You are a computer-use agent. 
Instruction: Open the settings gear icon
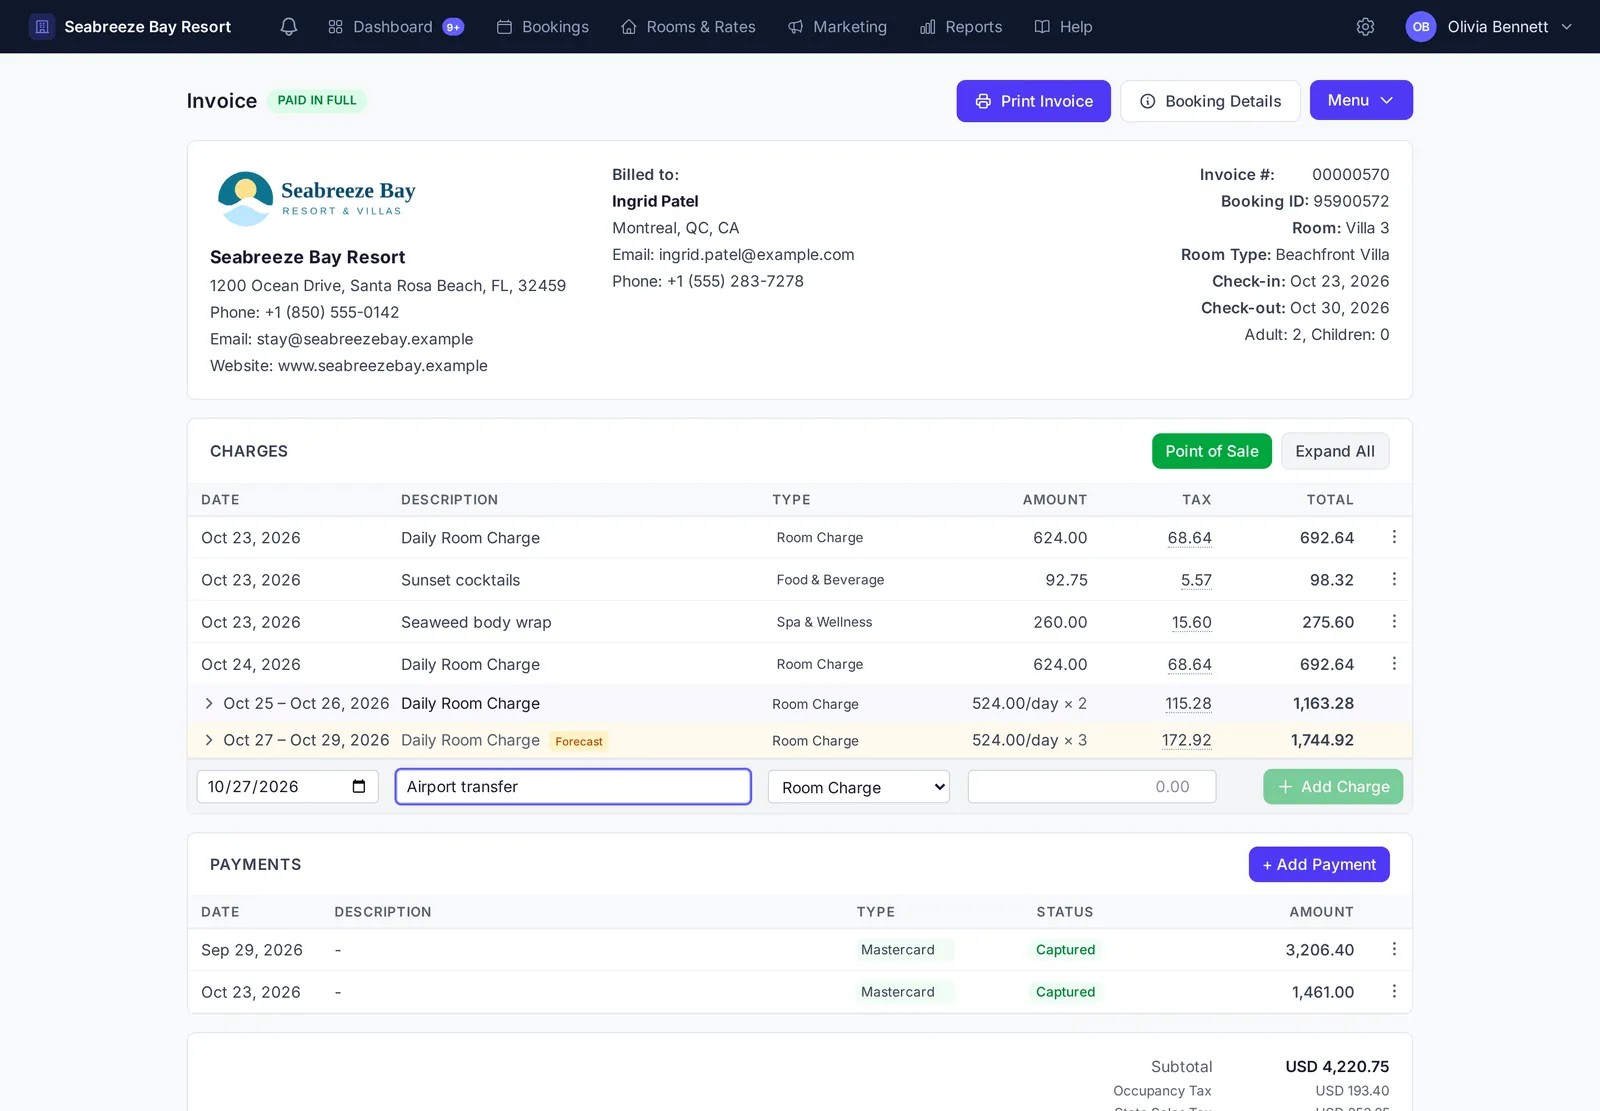point(1365,27)
